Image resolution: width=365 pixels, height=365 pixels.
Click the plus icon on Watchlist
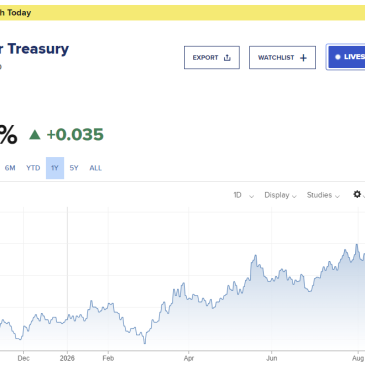point(303,58)
